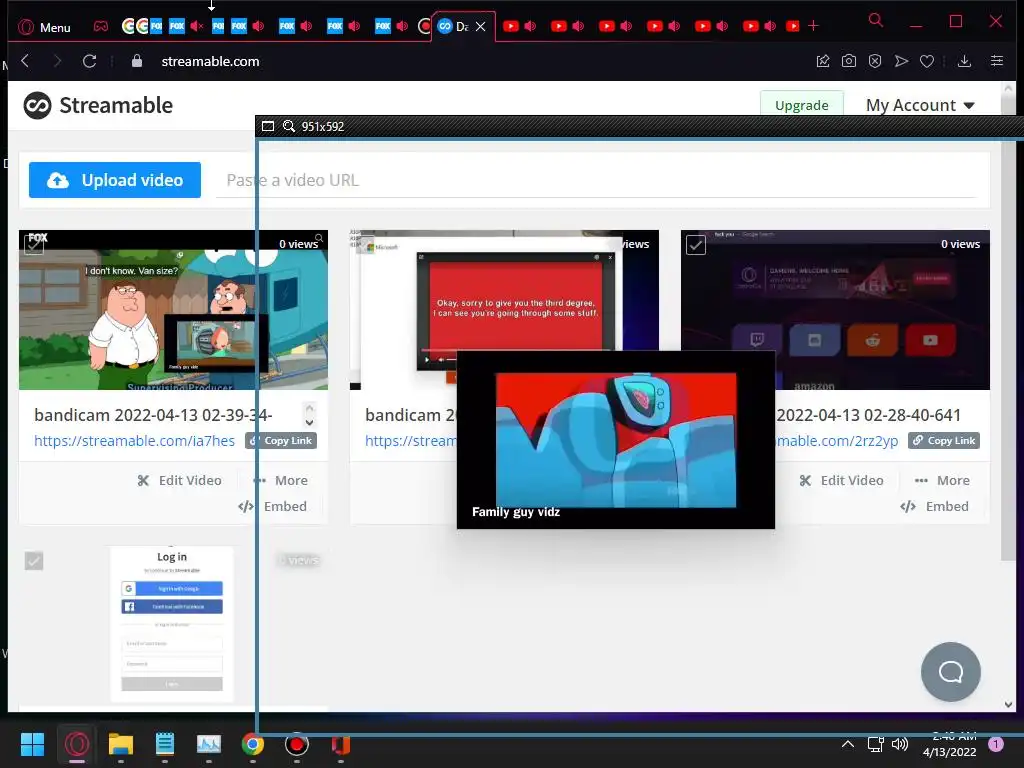This screenshot has width=1024, height=768.
Task: Click Edit Video on the ia7hes card
Action: tap(180, 481)
